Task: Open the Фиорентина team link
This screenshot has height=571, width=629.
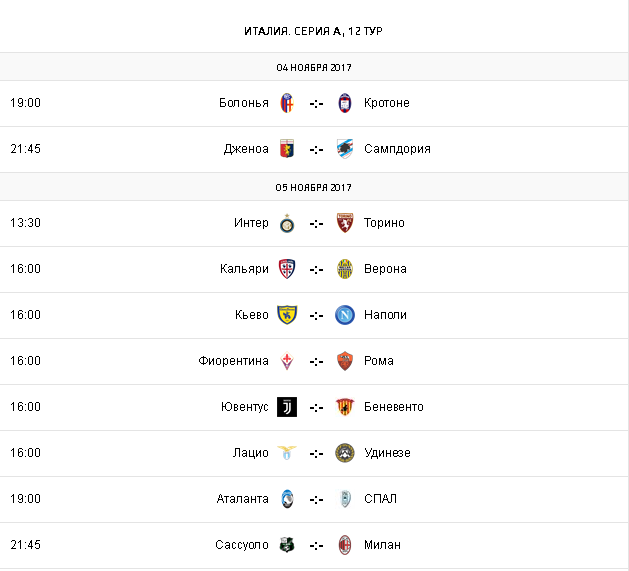Action: (233, 361)
